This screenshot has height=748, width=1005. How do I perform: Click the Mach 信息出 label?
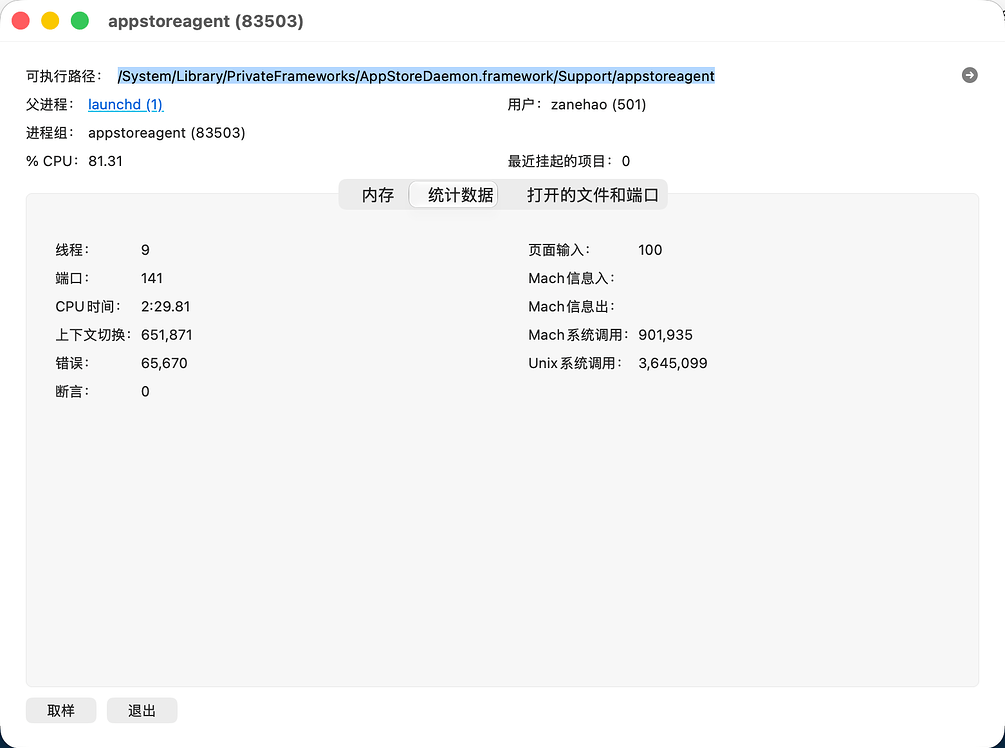tap(571, 306)
